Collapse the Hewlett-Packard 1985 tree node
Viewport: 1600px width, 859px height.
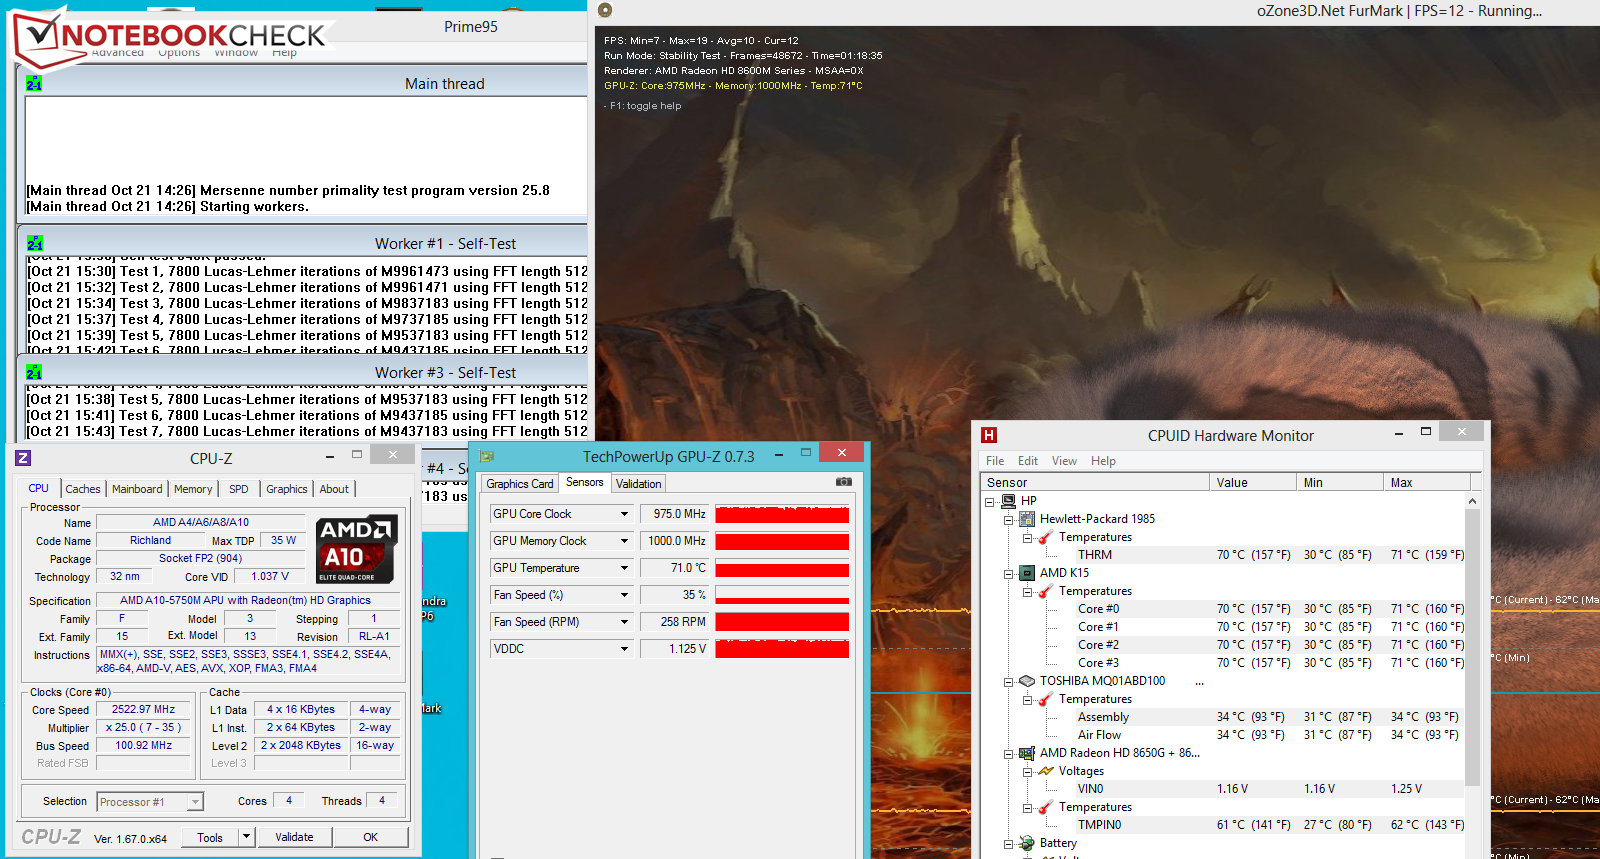point(1009,520)
